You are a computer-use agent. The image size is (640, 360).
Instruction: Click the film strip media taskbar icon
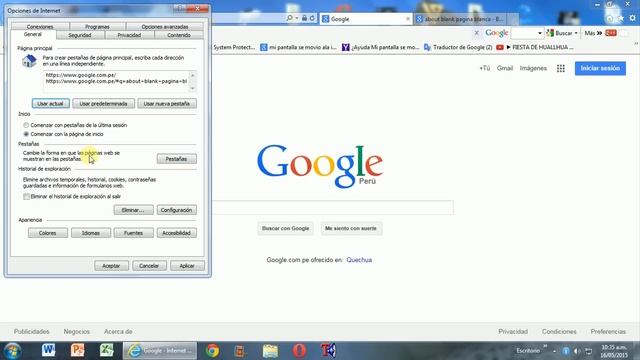coord(240,351)
